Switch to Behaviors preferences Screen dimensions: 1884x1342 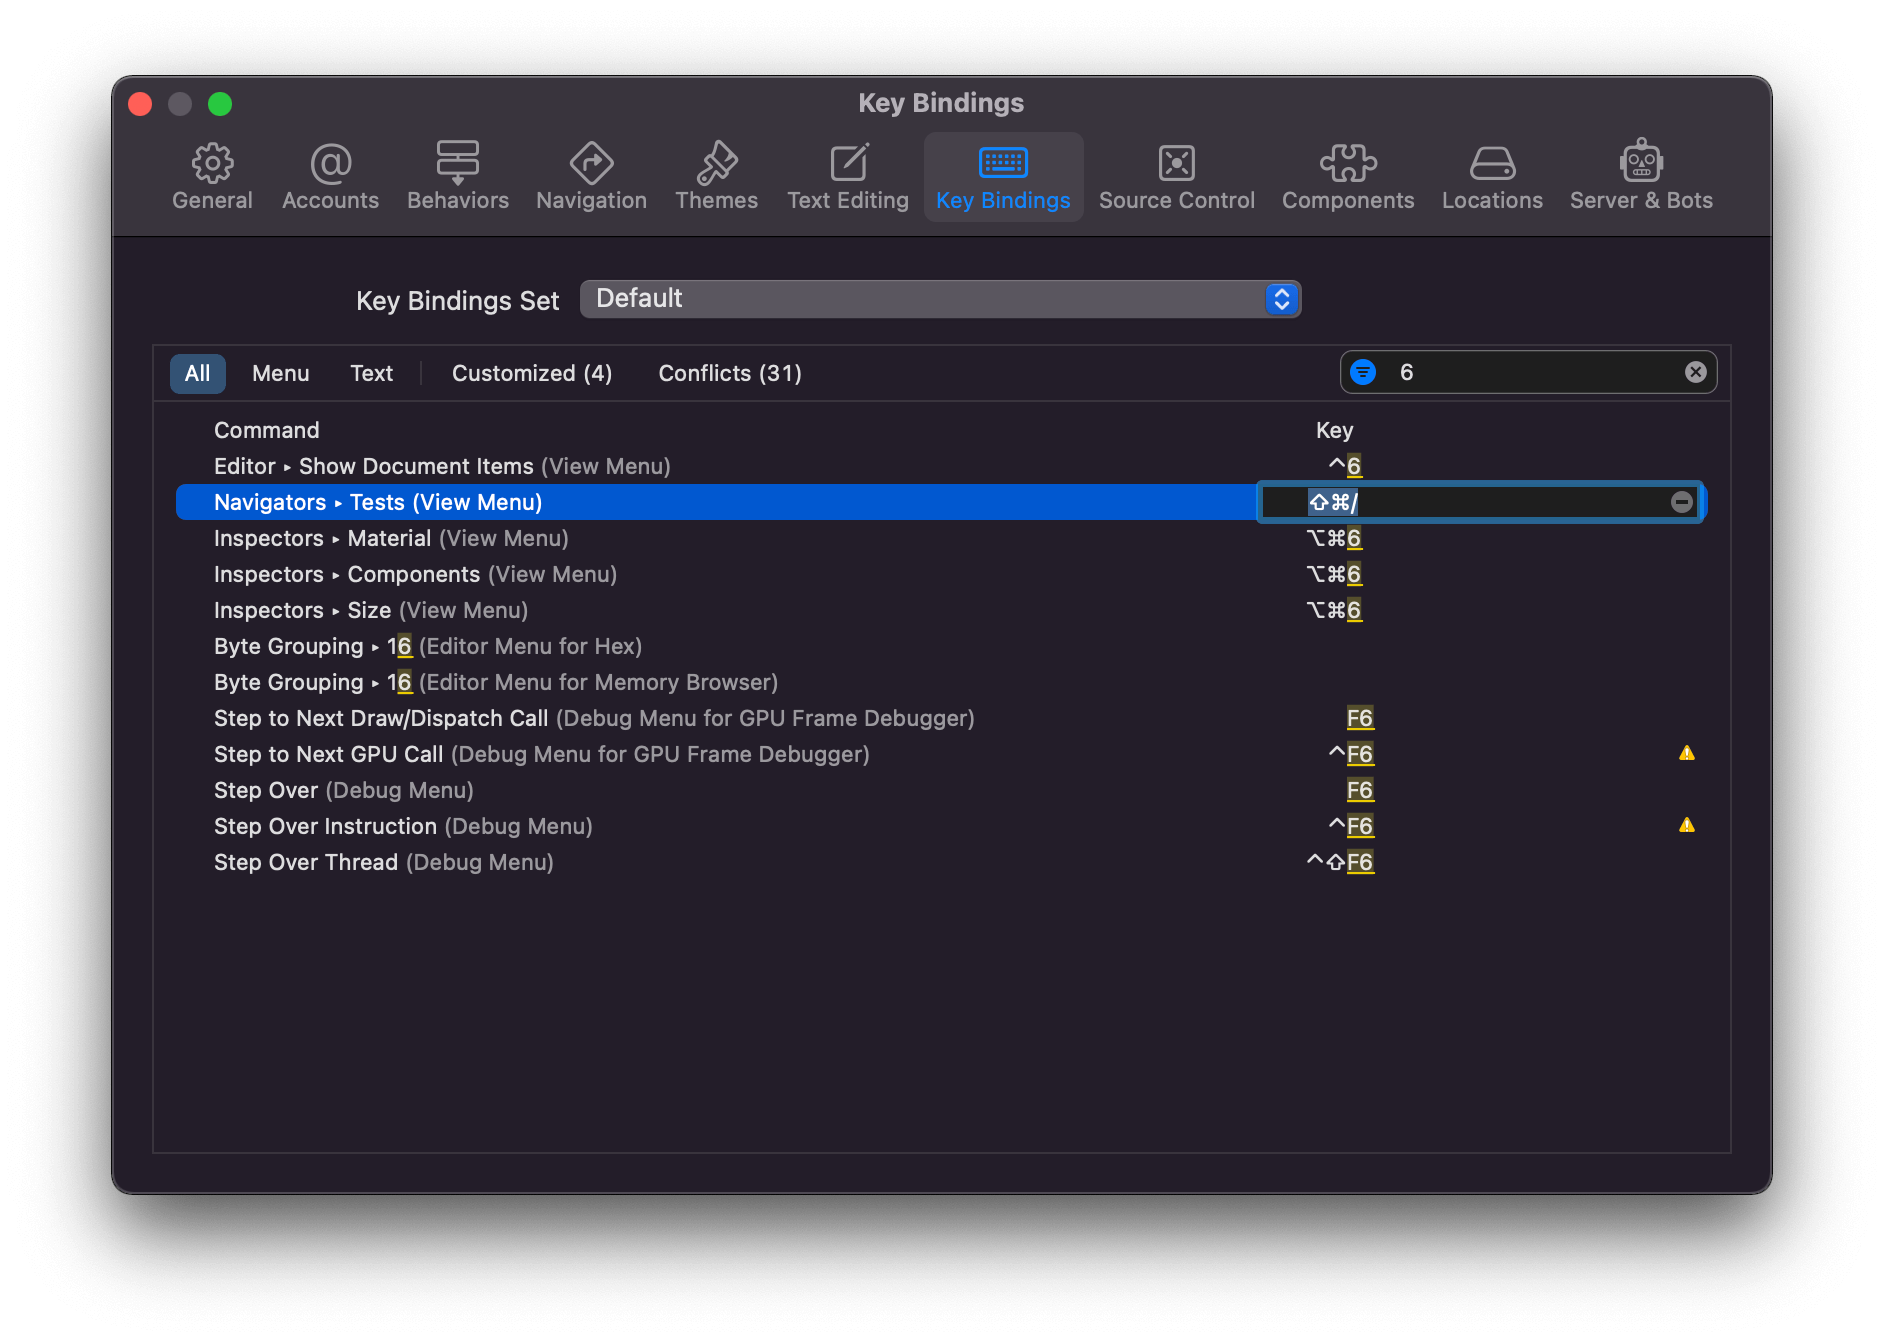click(457, 177)
